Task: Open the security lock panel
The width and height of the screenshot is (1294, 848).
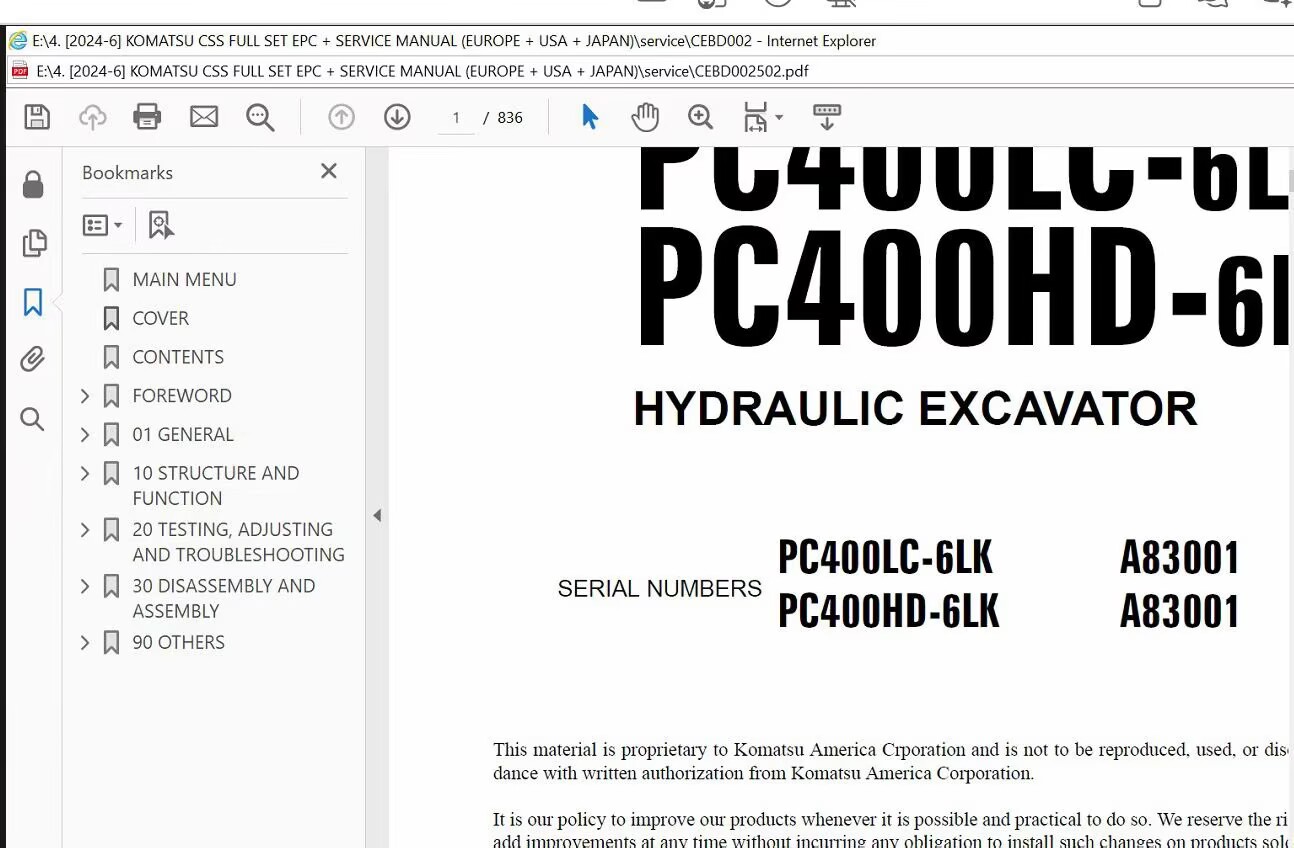Action: [x=33, y=184]
